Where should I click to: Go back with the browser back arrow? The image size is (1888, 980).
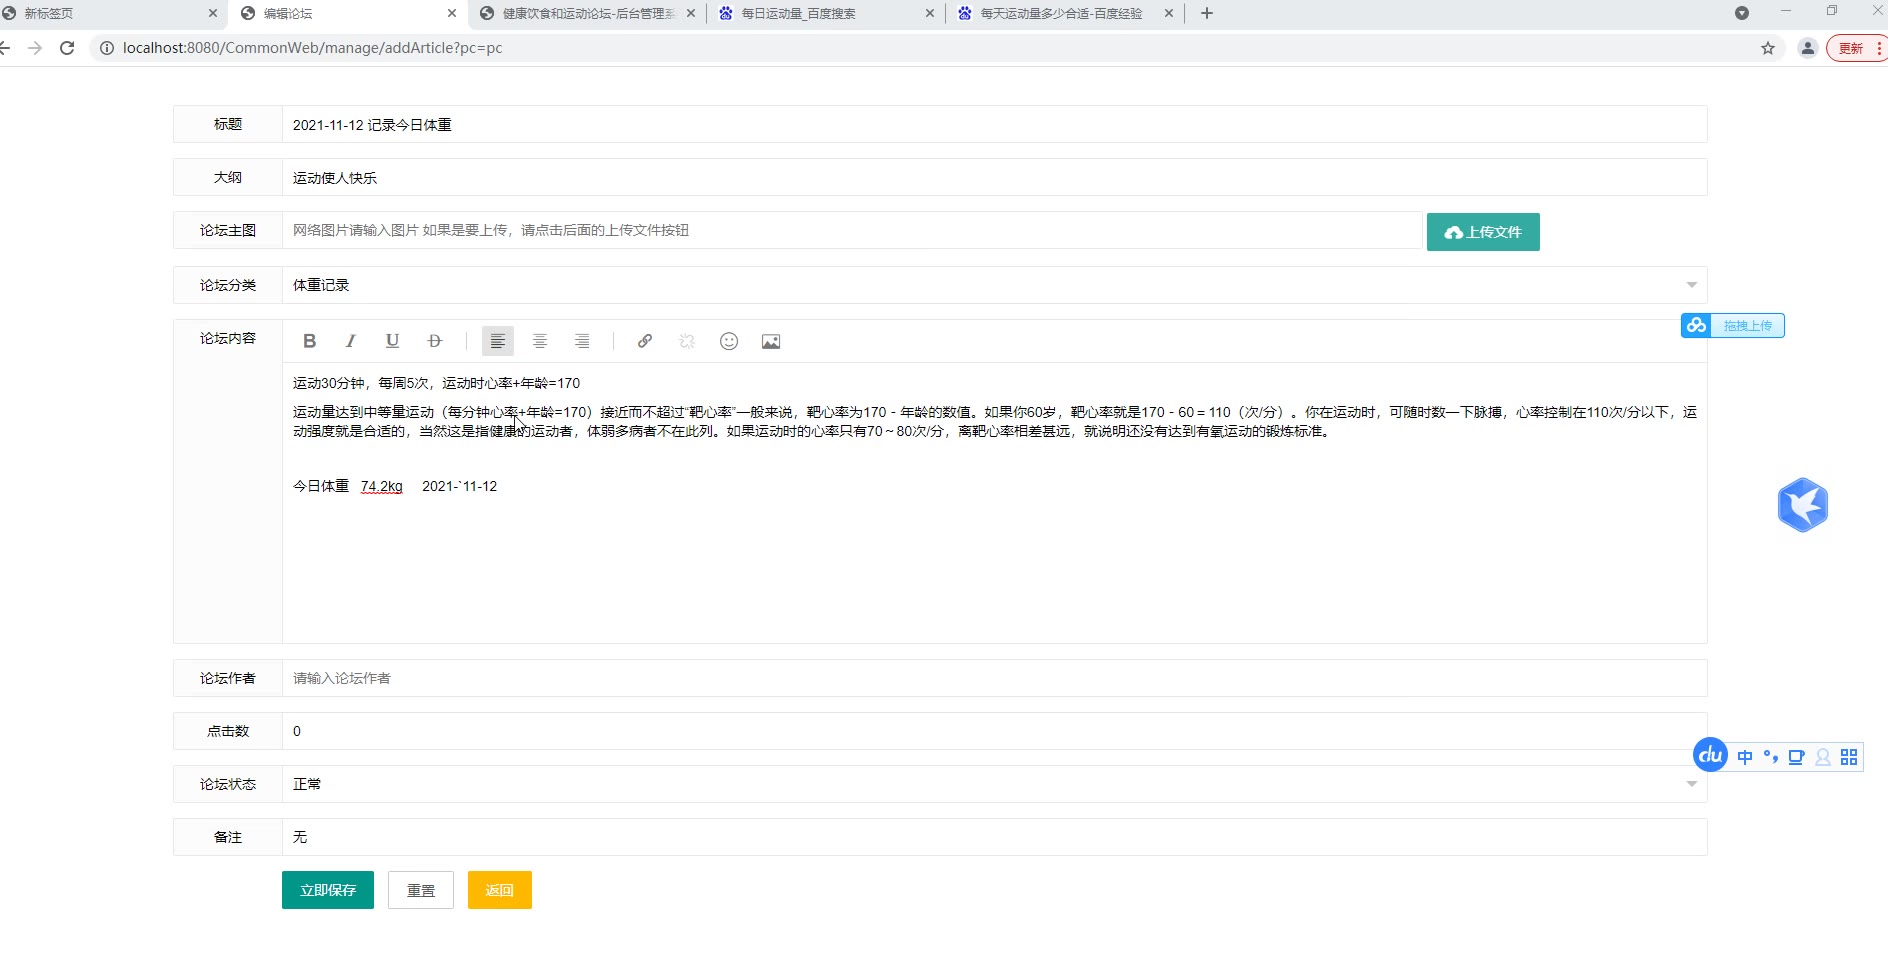[4, 48]
